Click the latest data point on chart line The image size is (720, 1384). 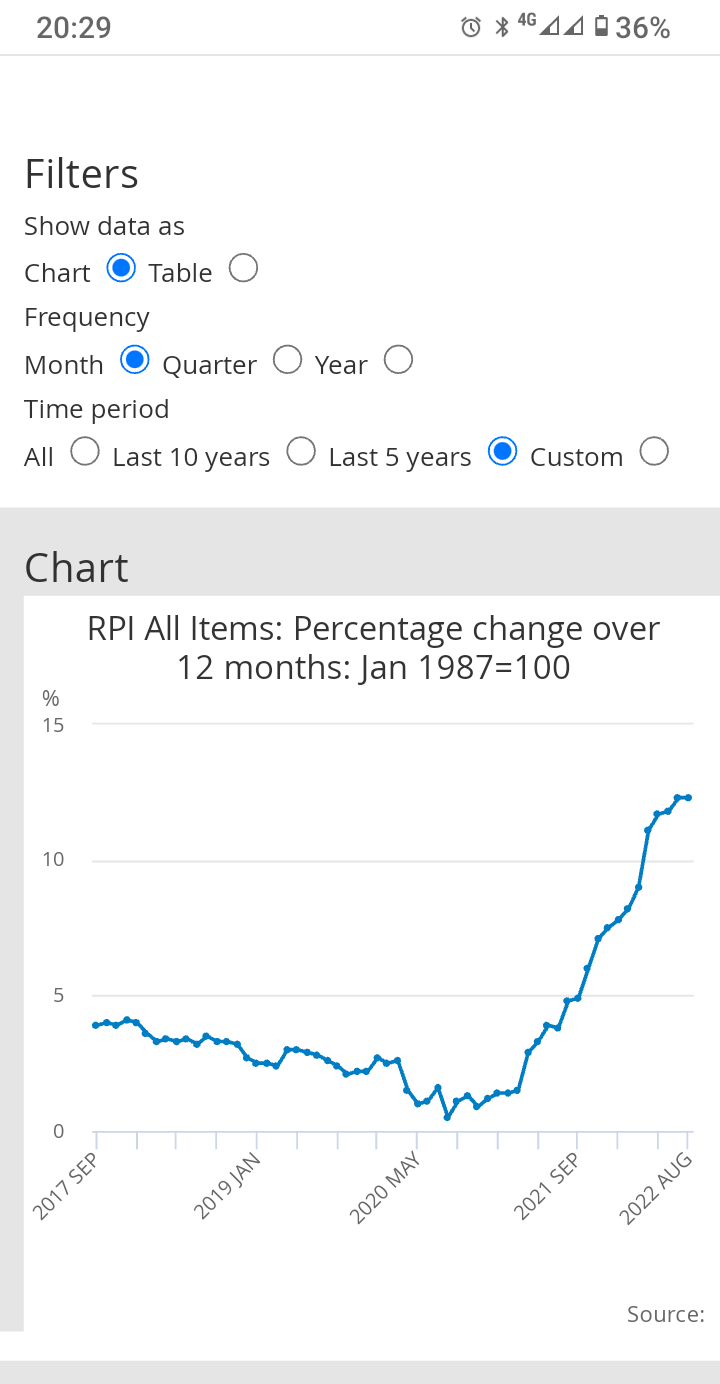click(x=688, y=797)
